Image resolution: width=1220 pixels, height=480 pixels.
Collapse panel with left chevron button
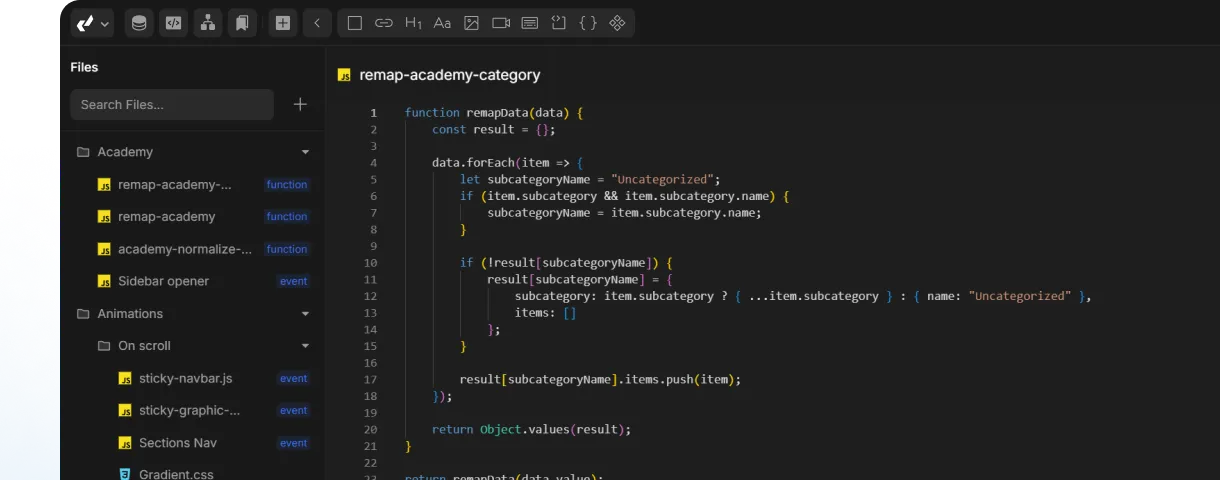(317, 23)
